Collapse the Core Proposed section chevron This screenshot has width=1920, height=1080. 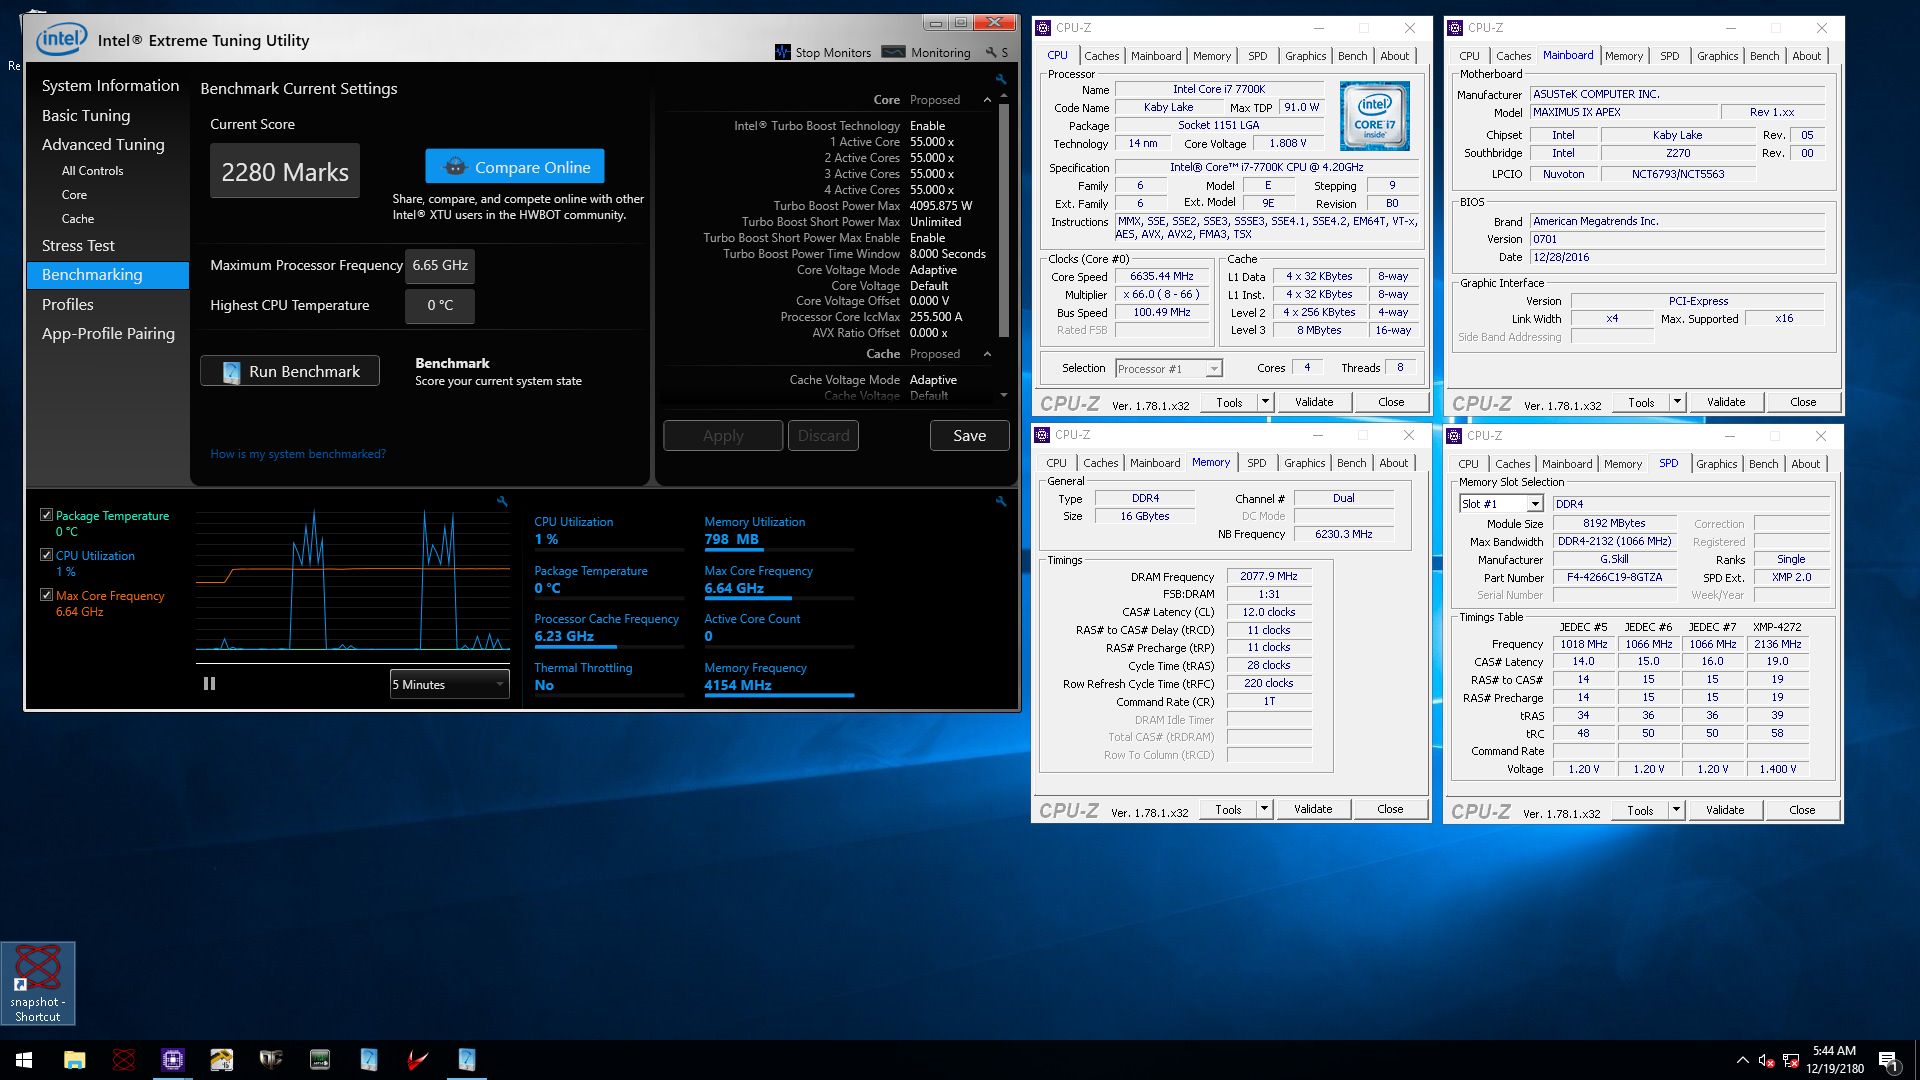[987, 100]
